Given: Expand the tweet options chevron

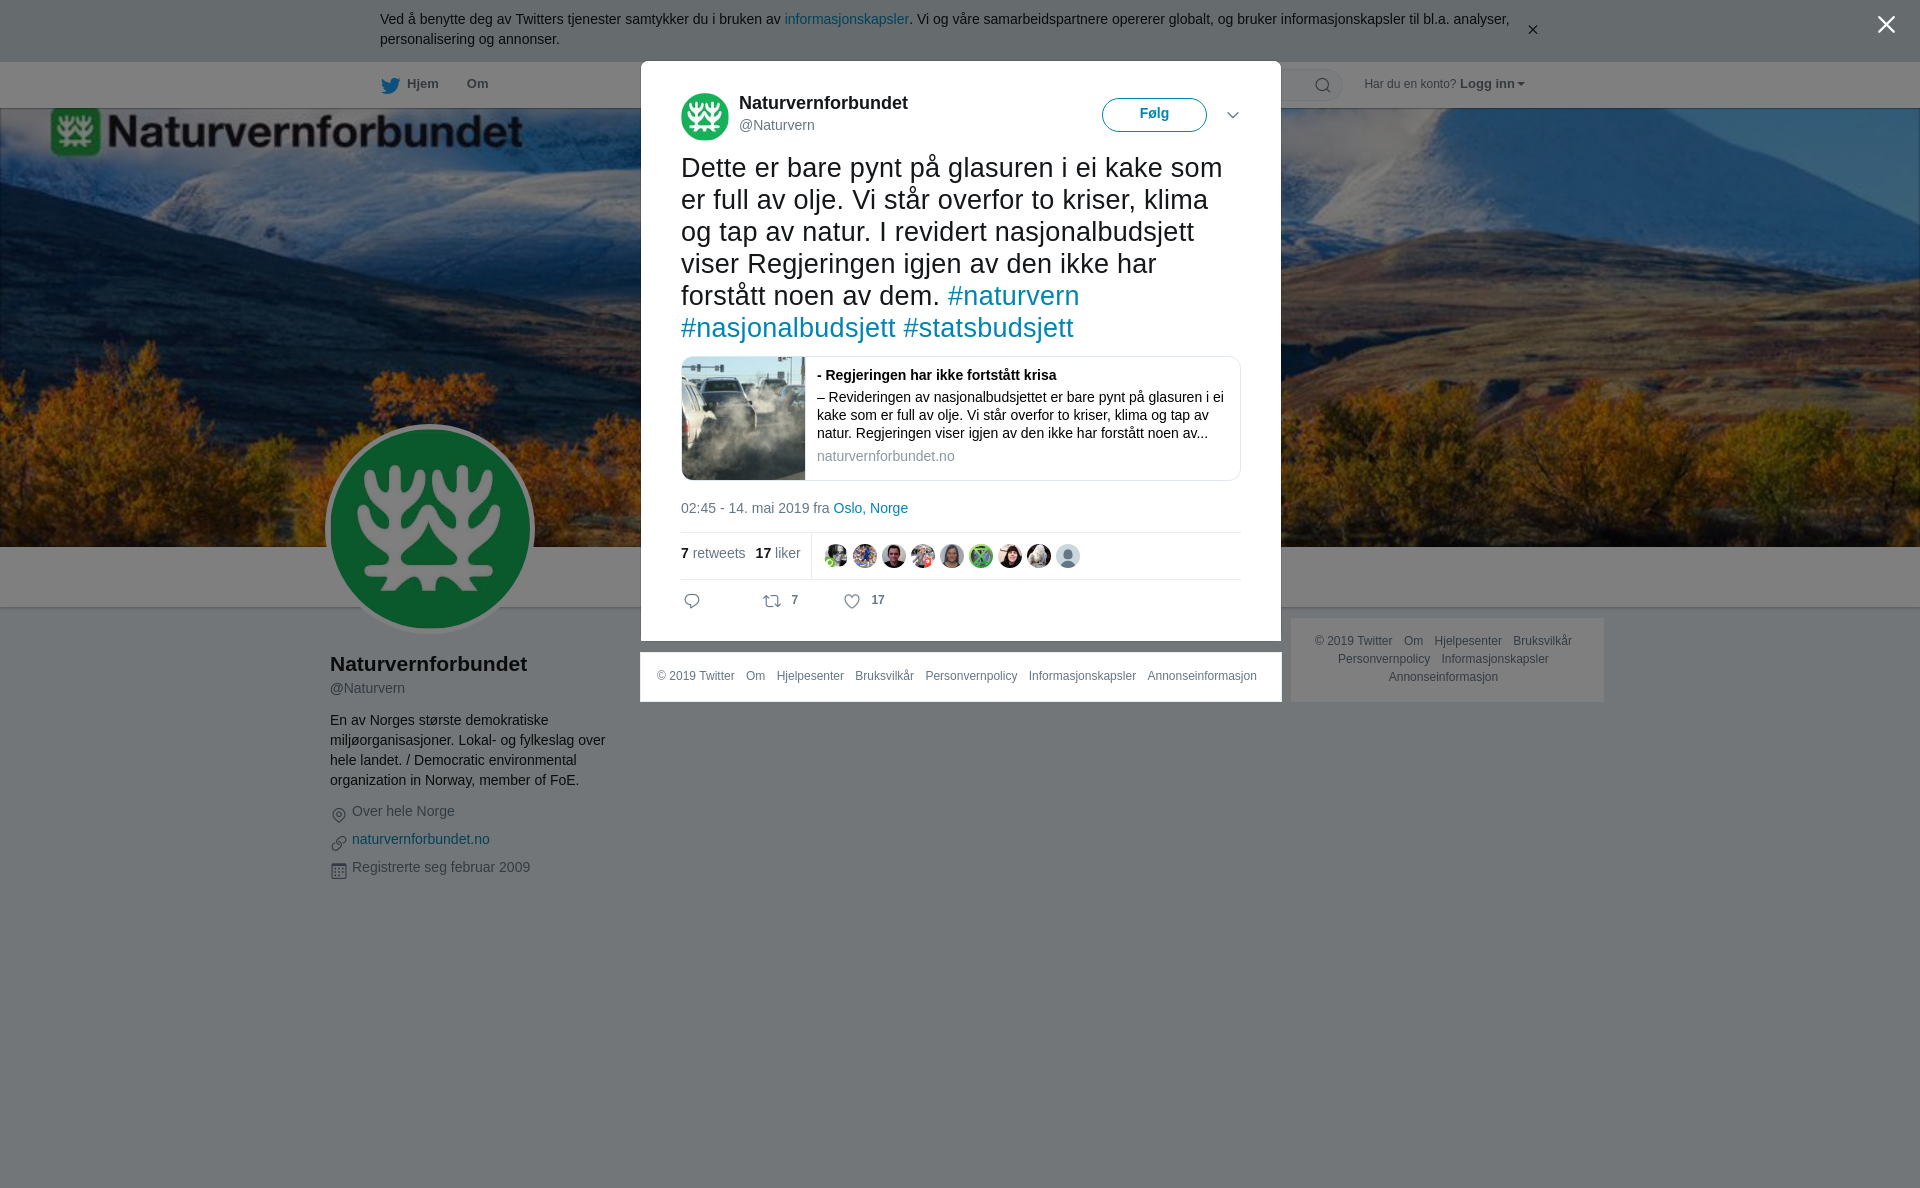Looking at the screenshot, I should tap(1233, 116).
